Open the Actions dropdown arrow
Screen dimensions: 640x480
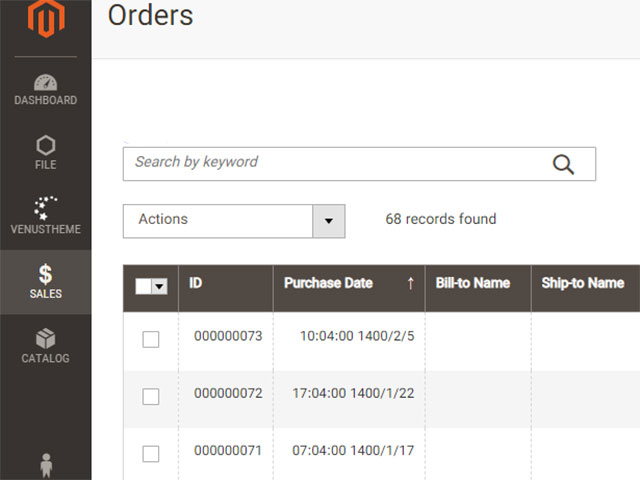[329, 221]
